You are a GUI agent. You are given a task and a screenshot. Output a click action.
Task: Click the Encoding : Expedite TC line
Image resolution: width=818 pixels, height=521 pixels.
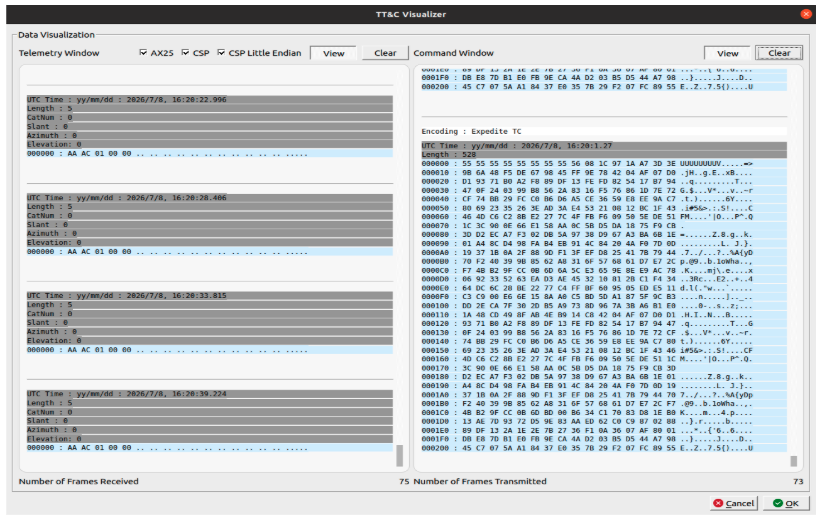point(604,131)
